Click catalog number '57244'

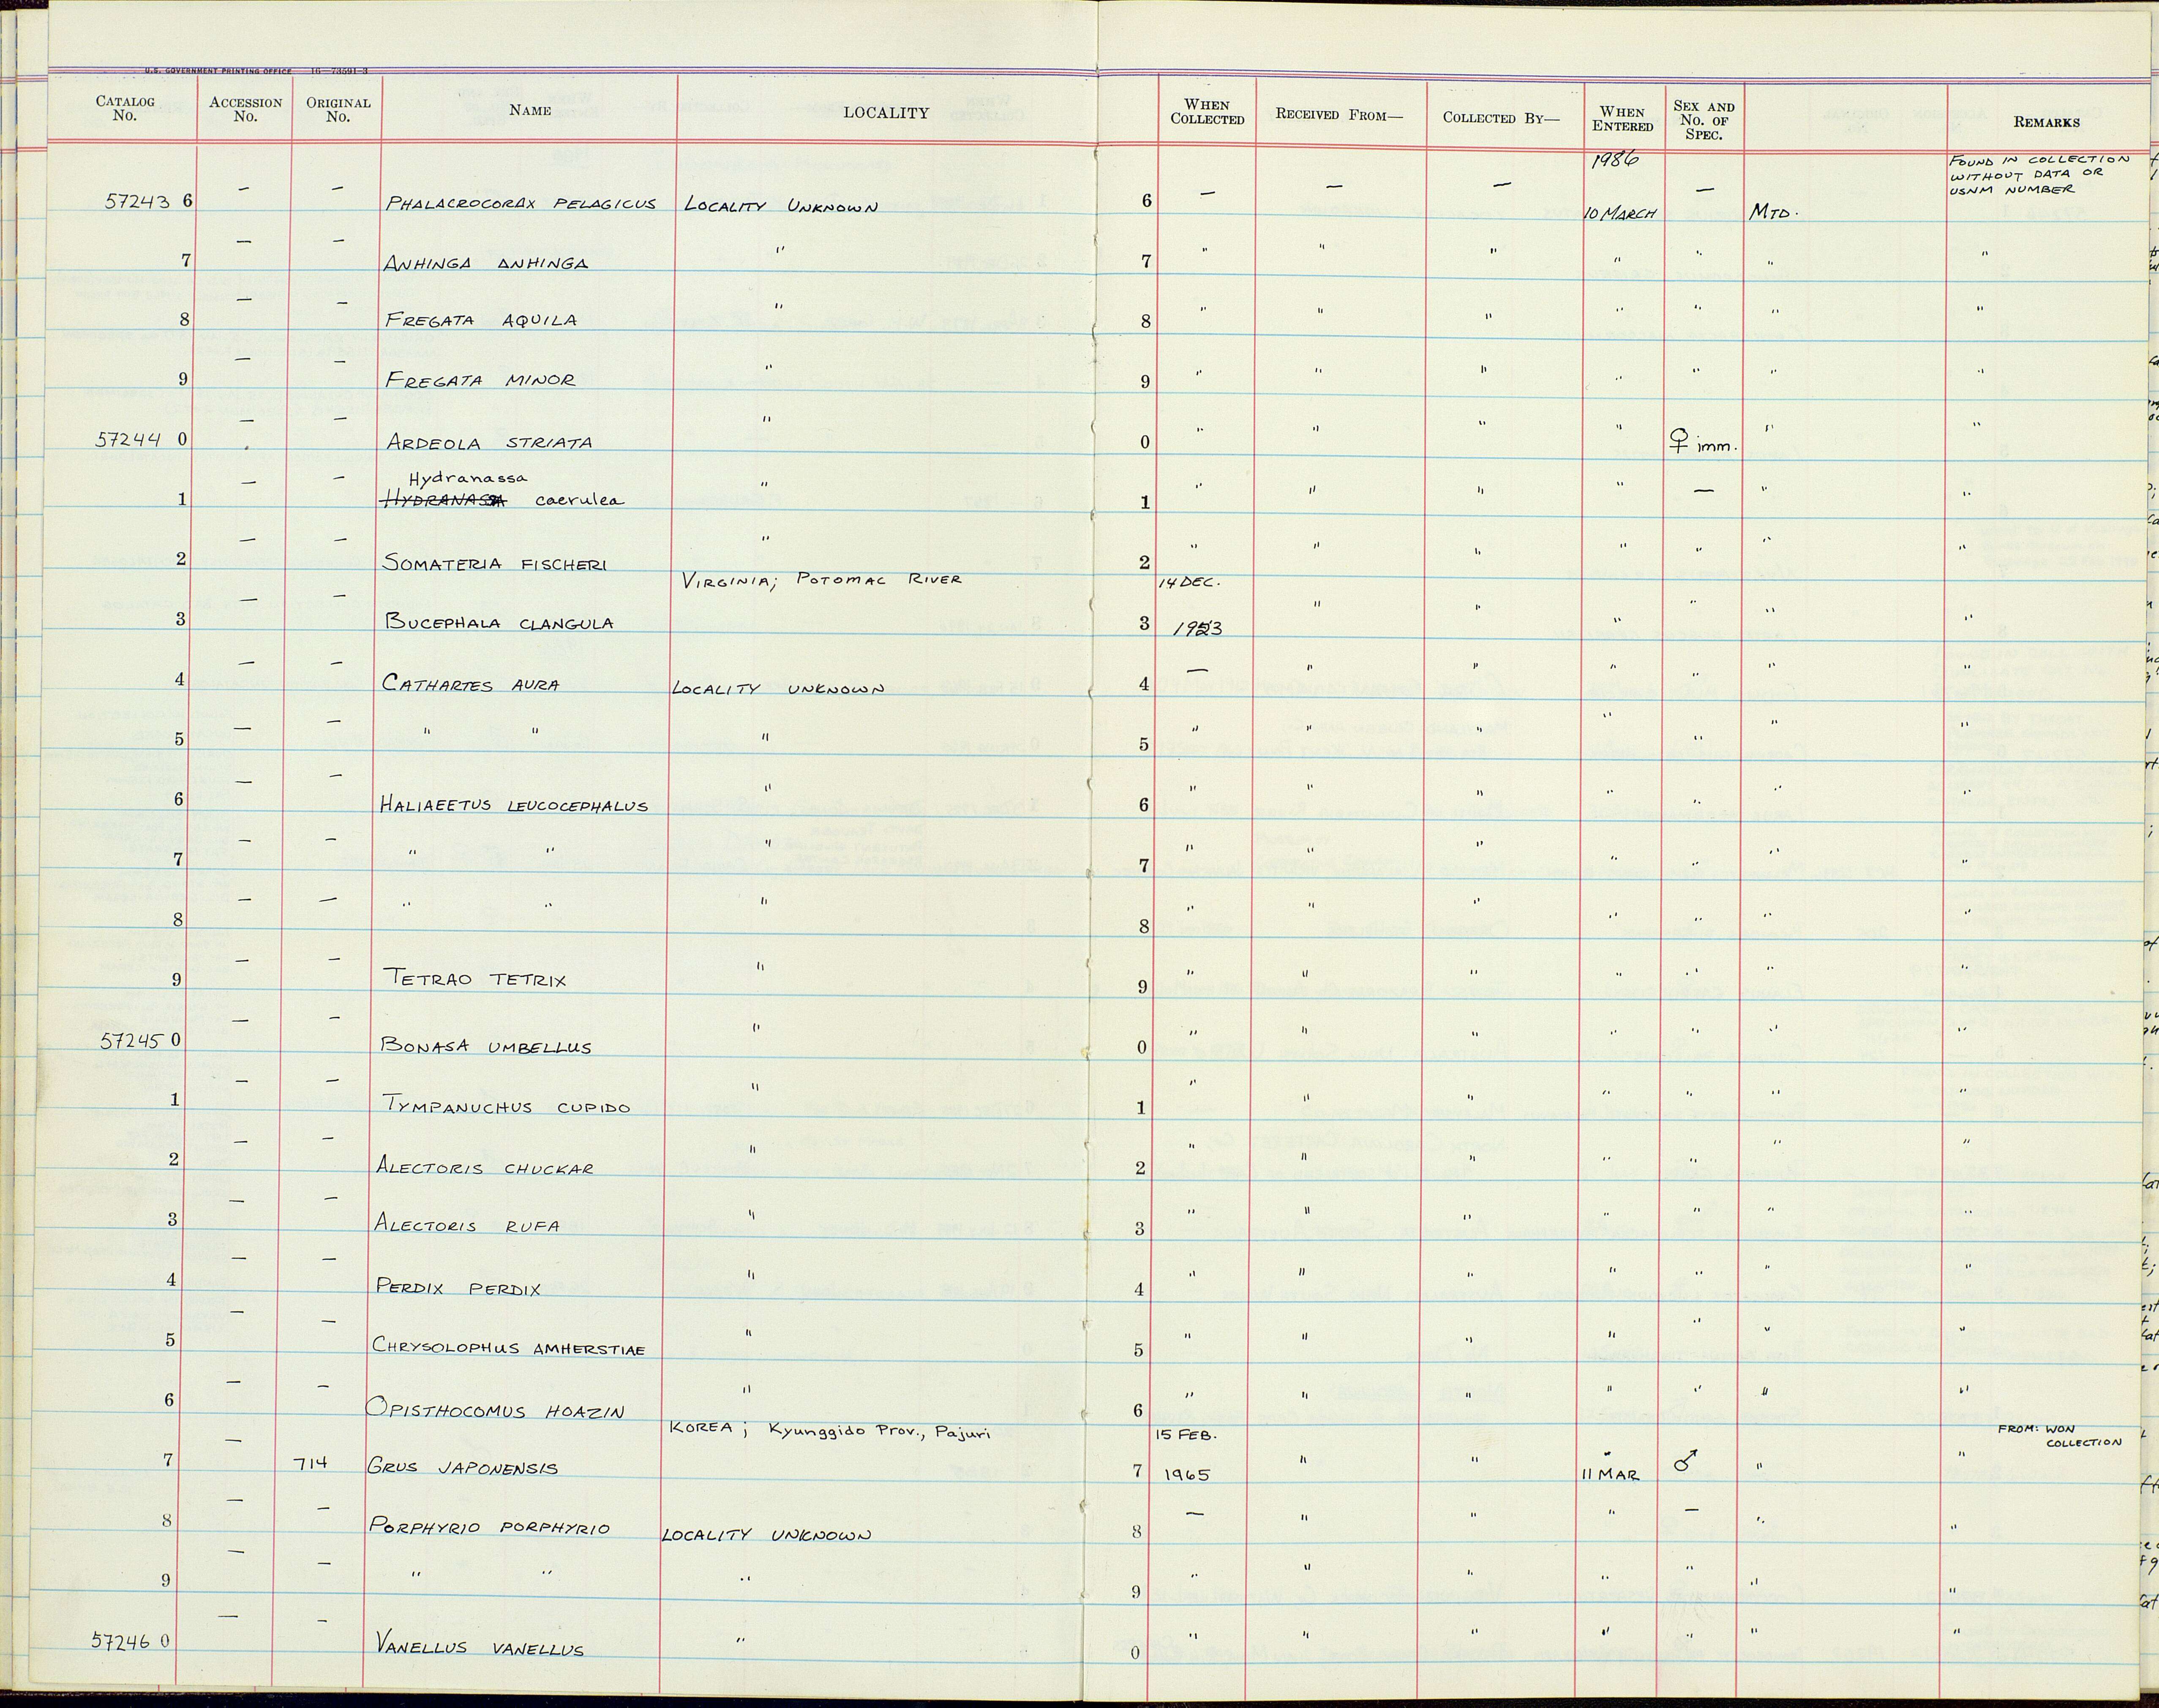[x=129, y=439]
